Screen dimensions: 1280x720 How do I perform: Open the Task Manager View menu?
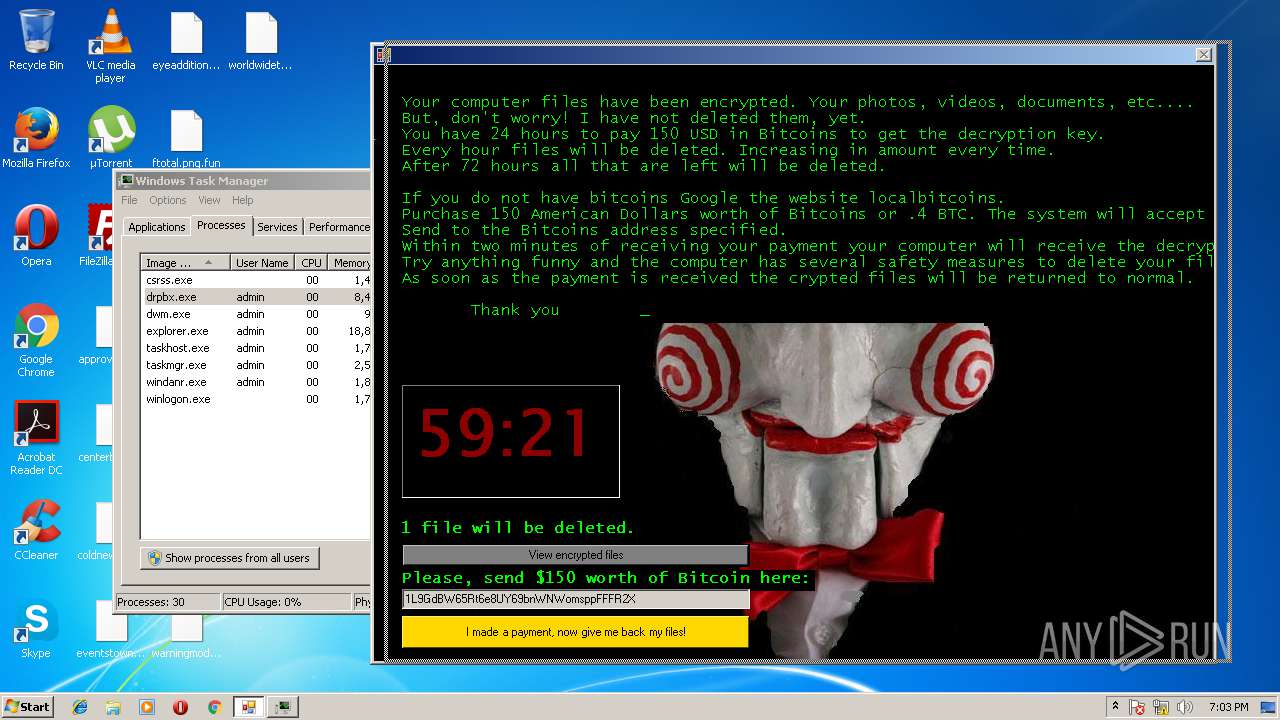tap(209, 200)
